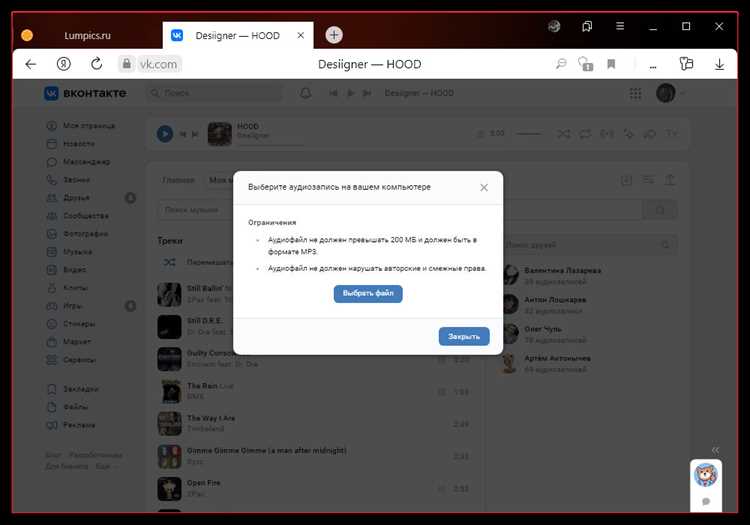
Task: Reload the page with the refresh icon
Action: (97, 64)
